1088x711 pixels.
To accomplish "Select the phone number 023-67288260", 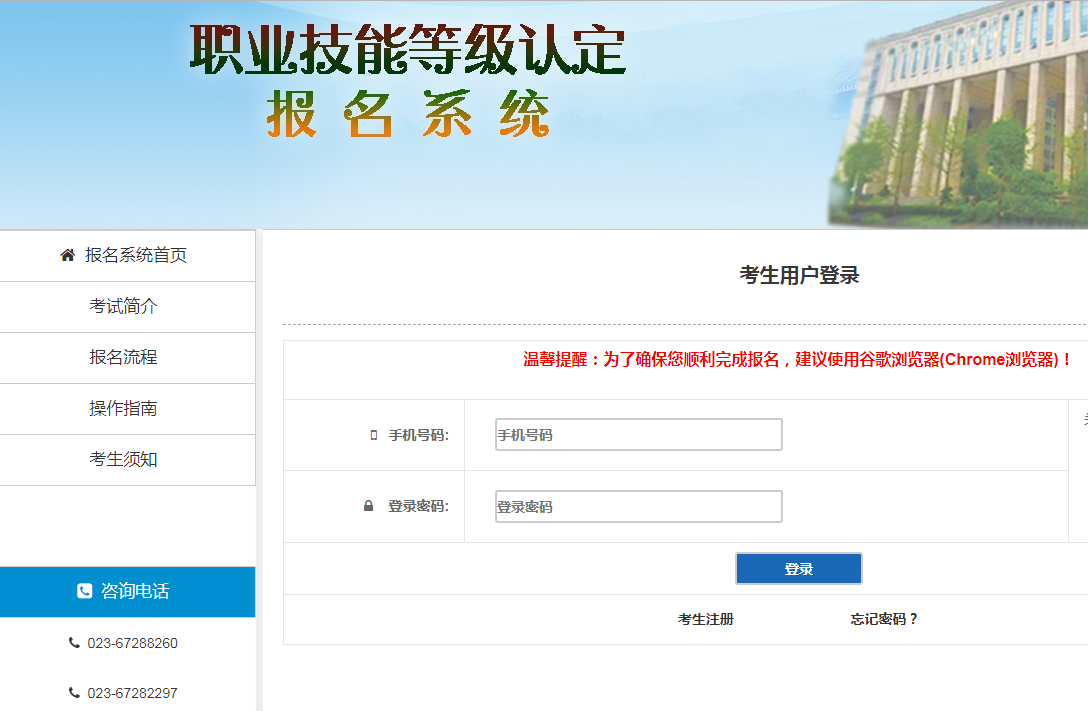I will (x=132, y=643).
